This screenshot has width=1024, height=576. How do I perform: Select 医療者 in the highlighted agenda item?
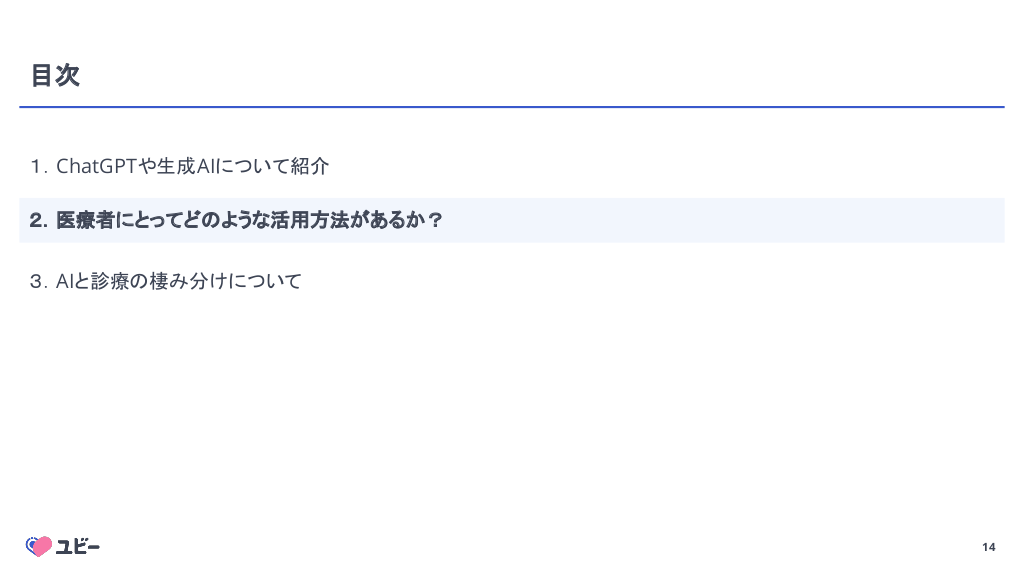86,221
